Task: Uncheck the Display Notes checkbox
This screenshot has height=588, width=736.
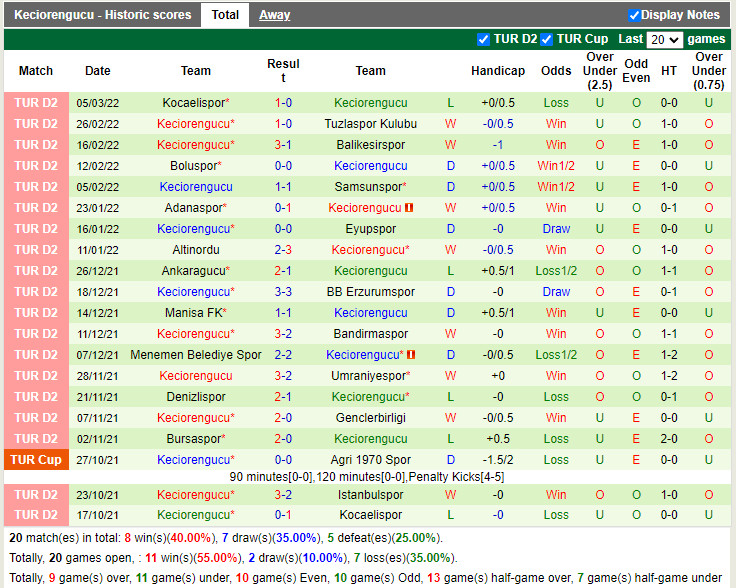Action: tap(634, 15)
